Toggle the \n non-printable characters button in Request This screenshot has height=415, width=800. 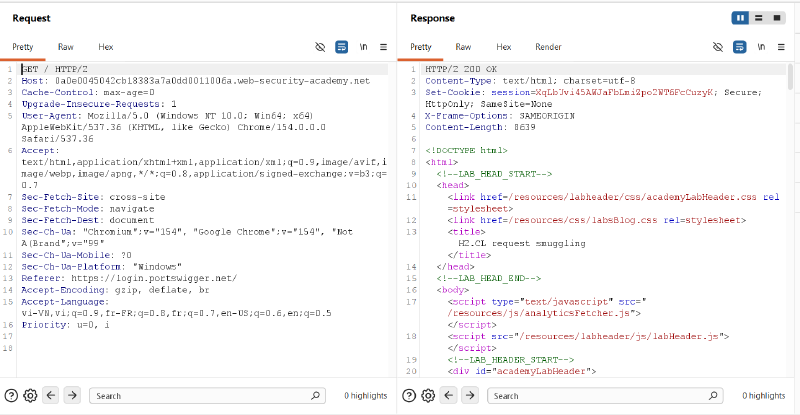pyautogui.click(x=363, y=47)
